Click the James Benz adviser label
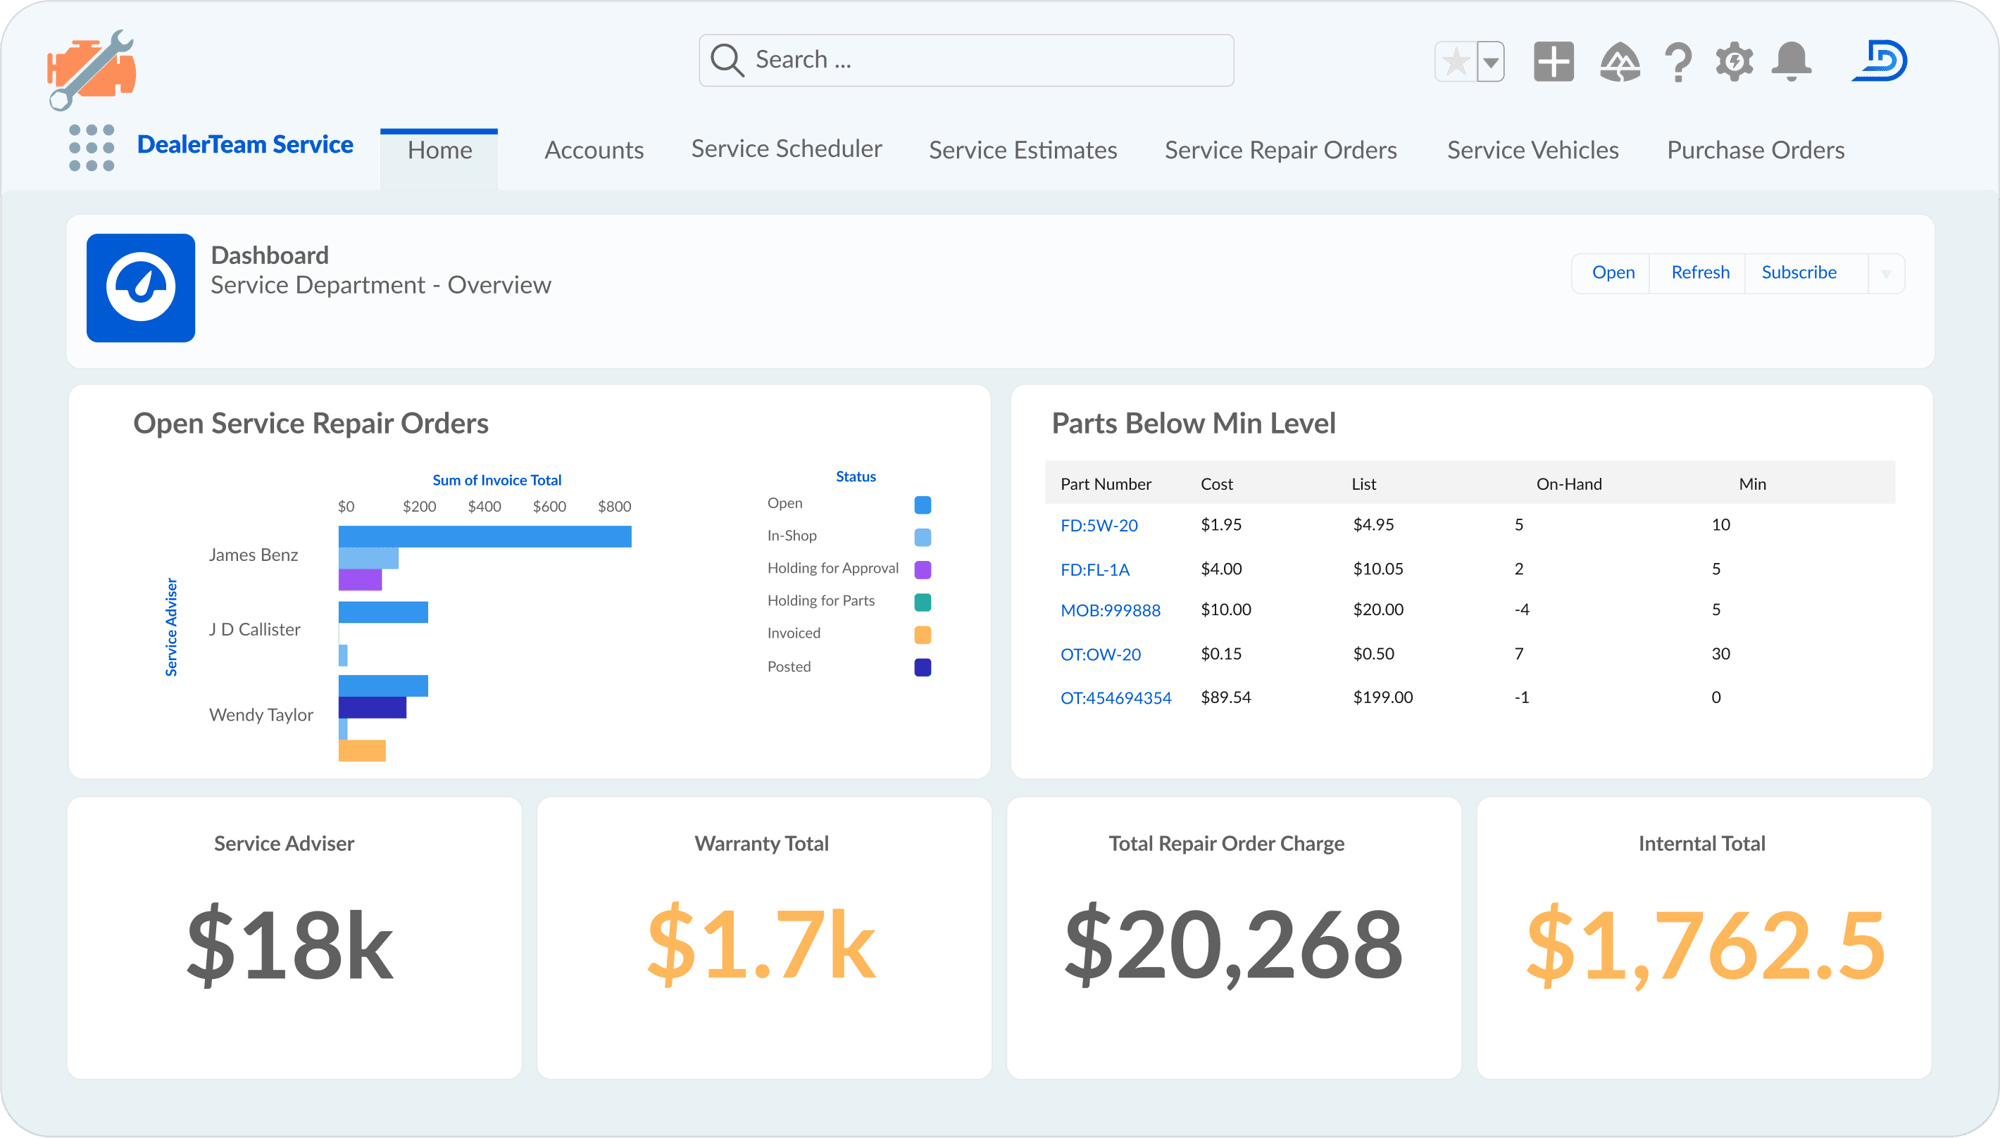This screenshot has width=2000, height=1138. (253, 555)
